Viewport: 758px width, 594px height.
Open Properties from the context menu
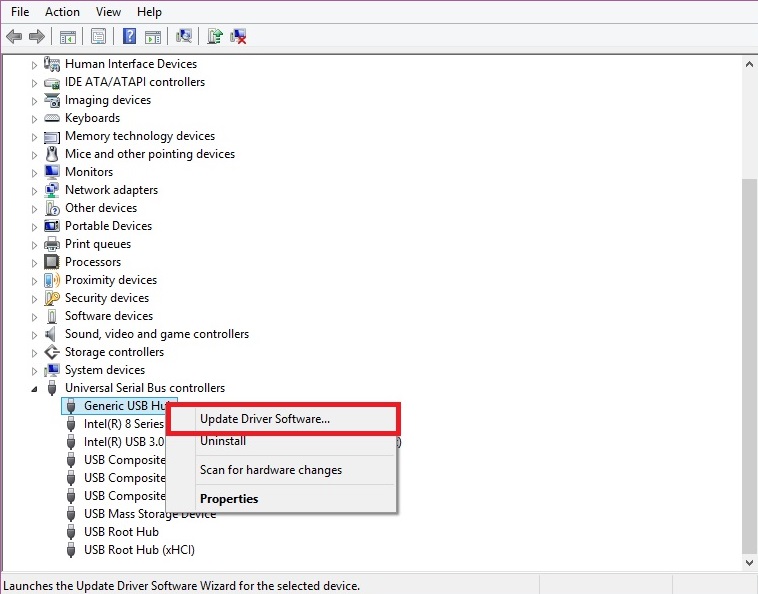coord(281,498)
